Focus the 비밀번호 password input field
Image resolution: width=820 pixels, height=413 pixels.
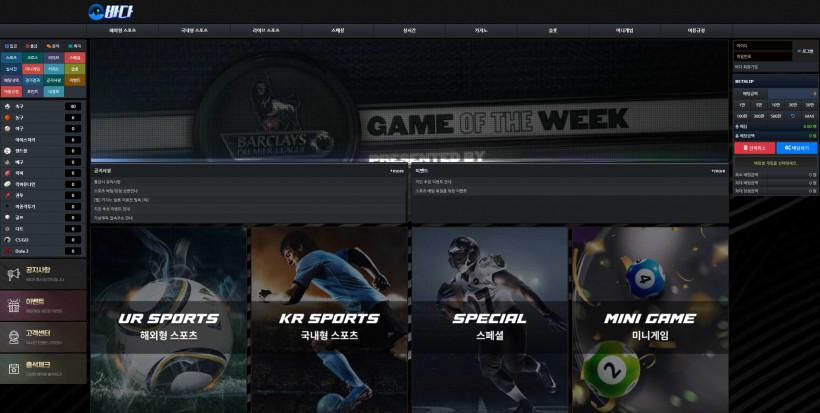764,56
